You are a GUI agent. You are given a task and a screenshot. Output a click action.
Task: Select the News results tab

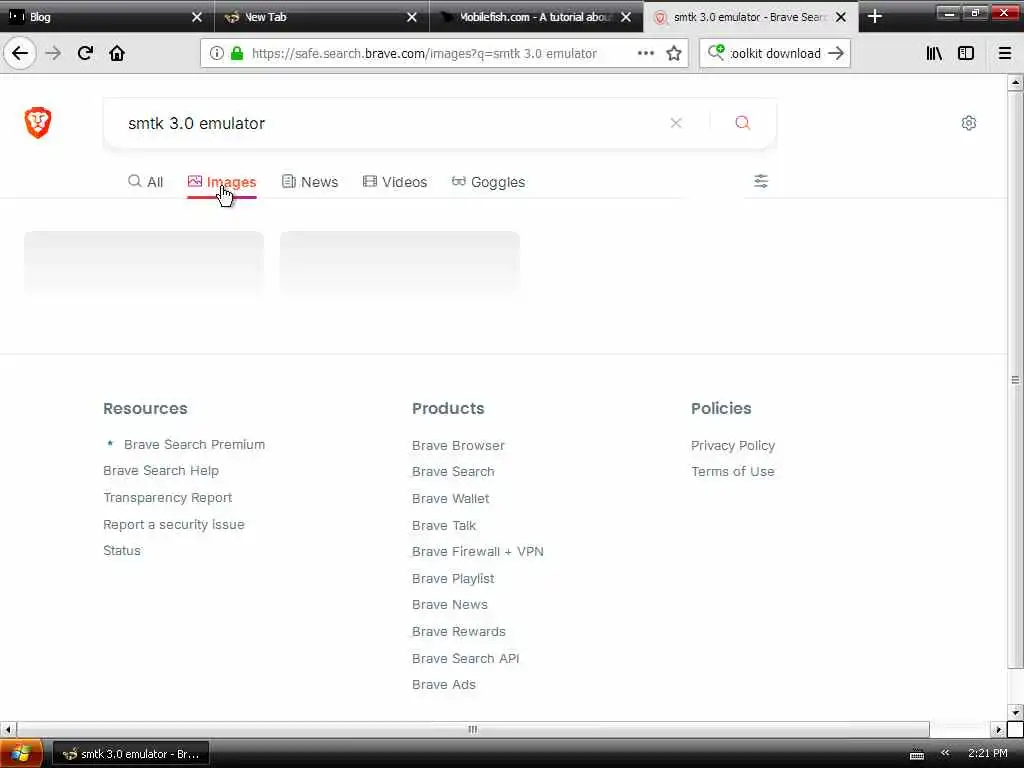click(x=310, y=182)
